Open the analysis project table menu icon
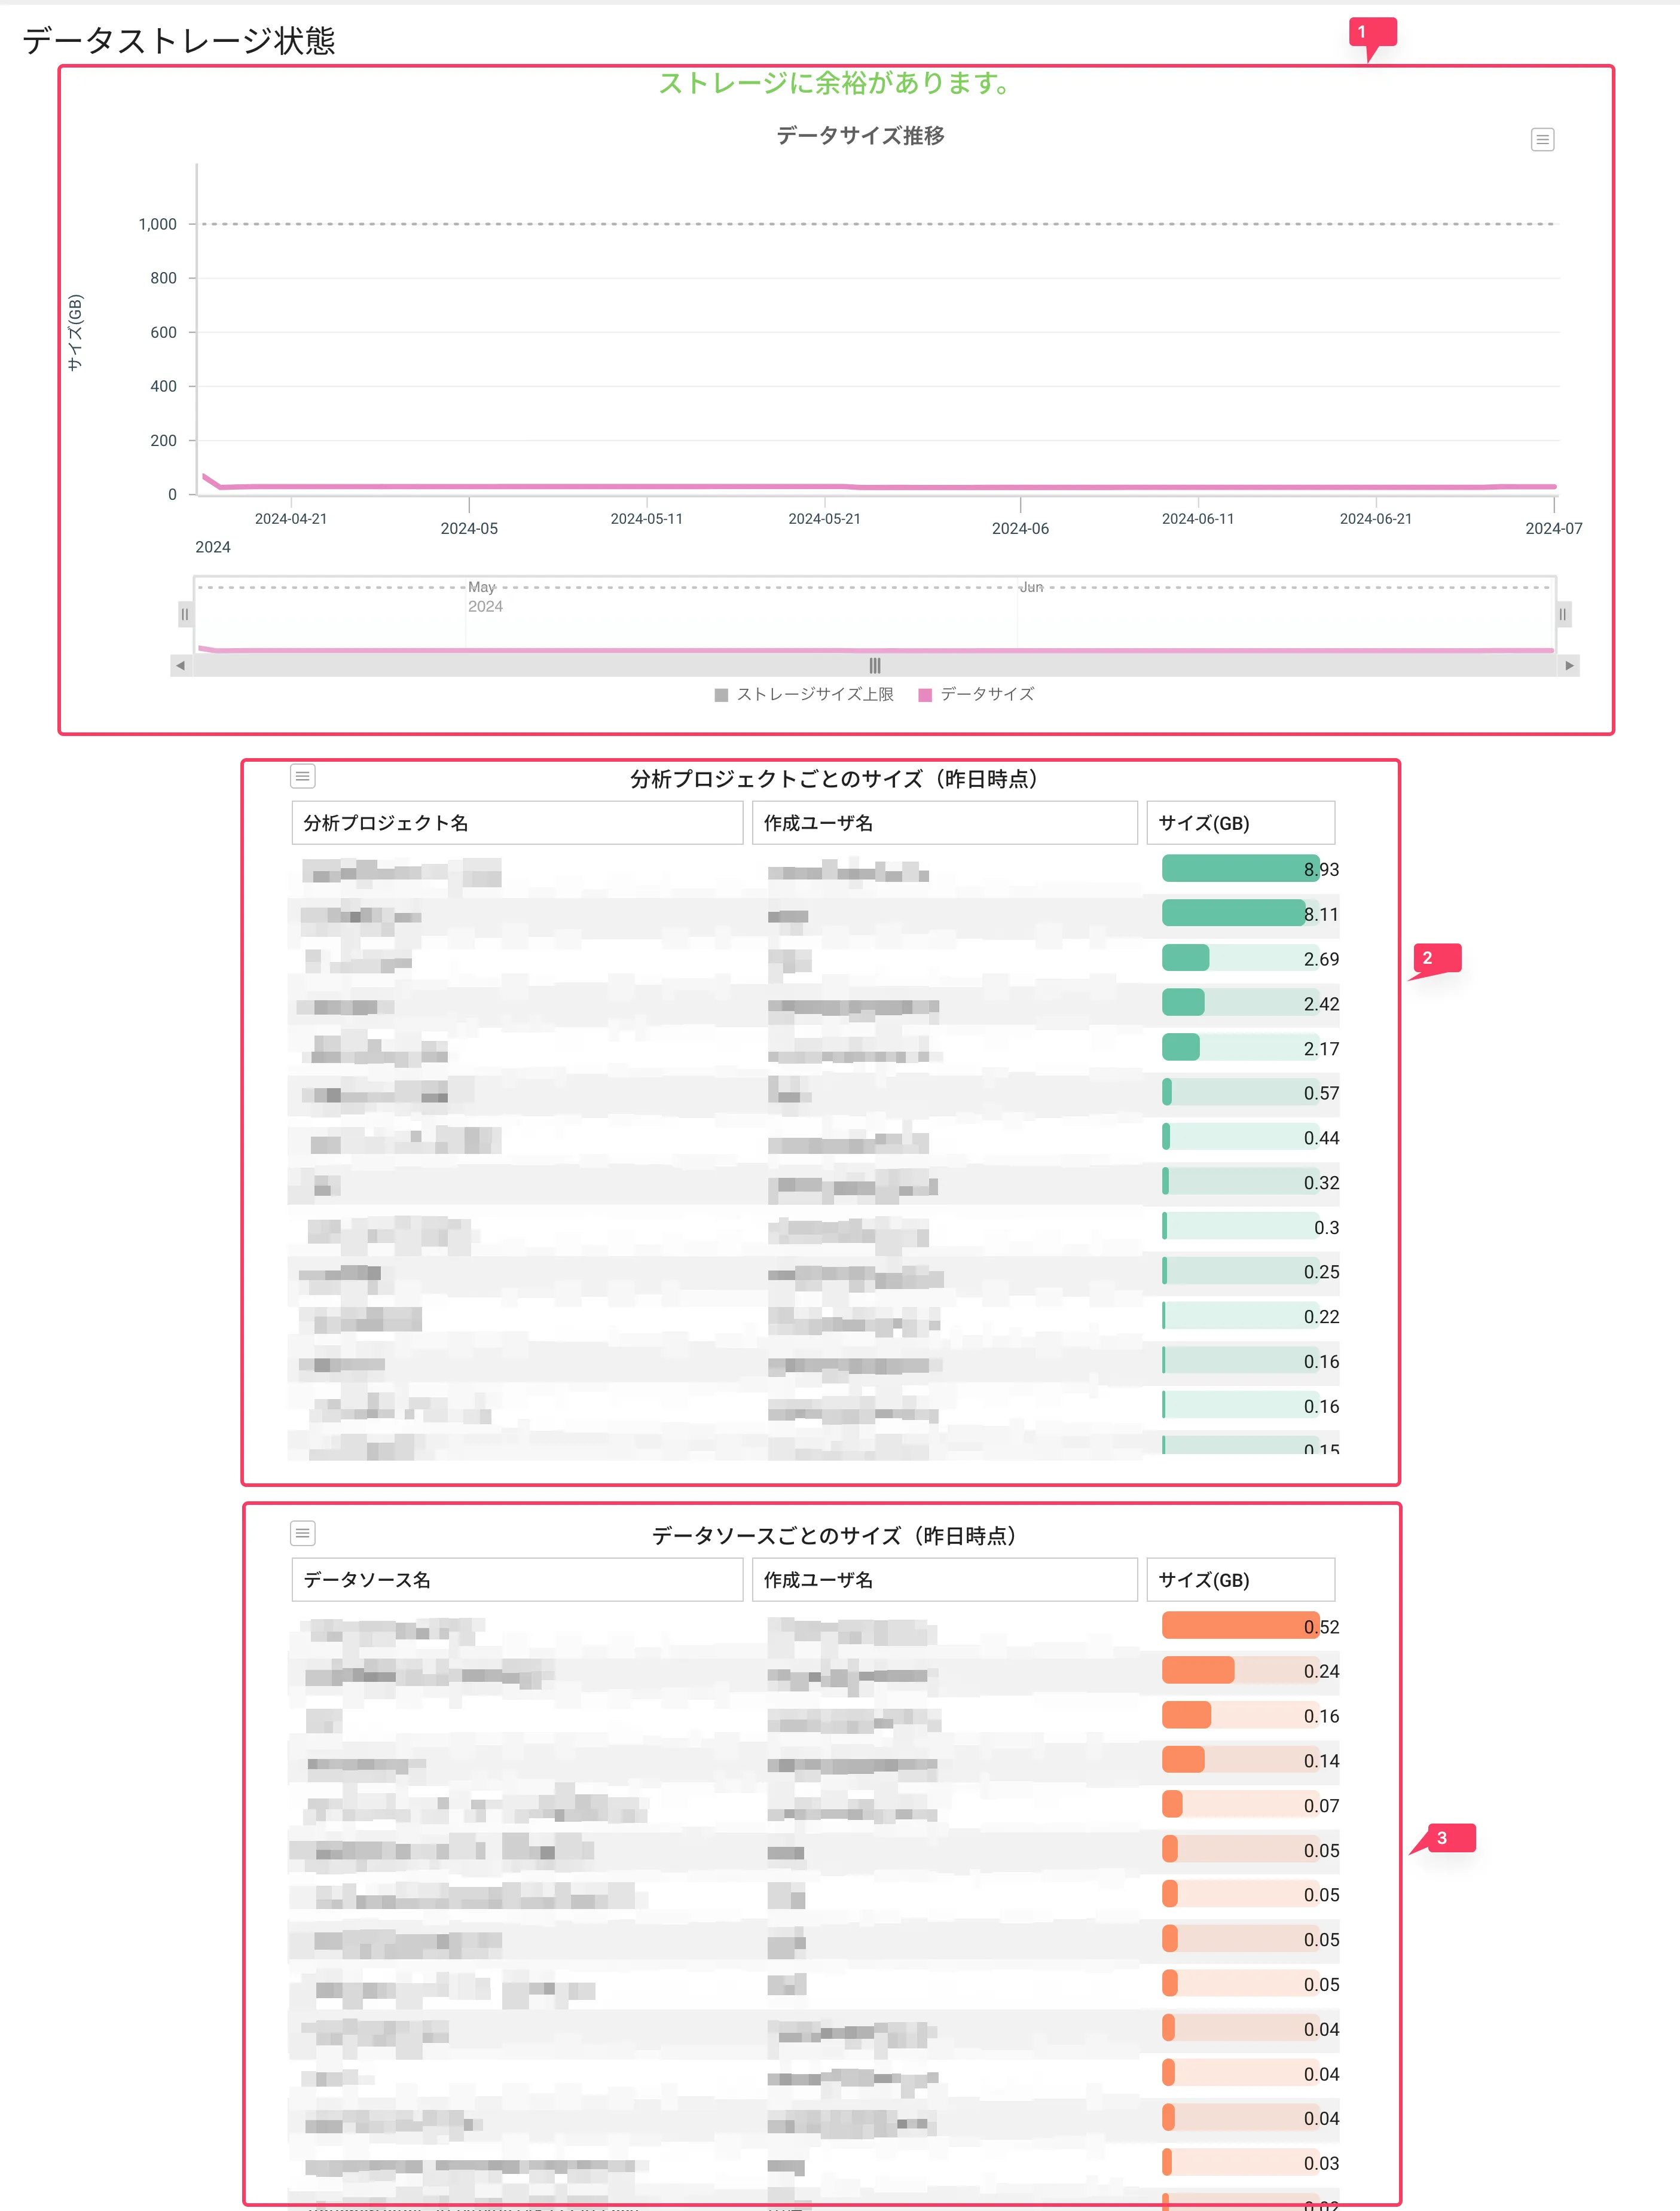This screenshot has height=2211, width=1680. click(303, 776)
